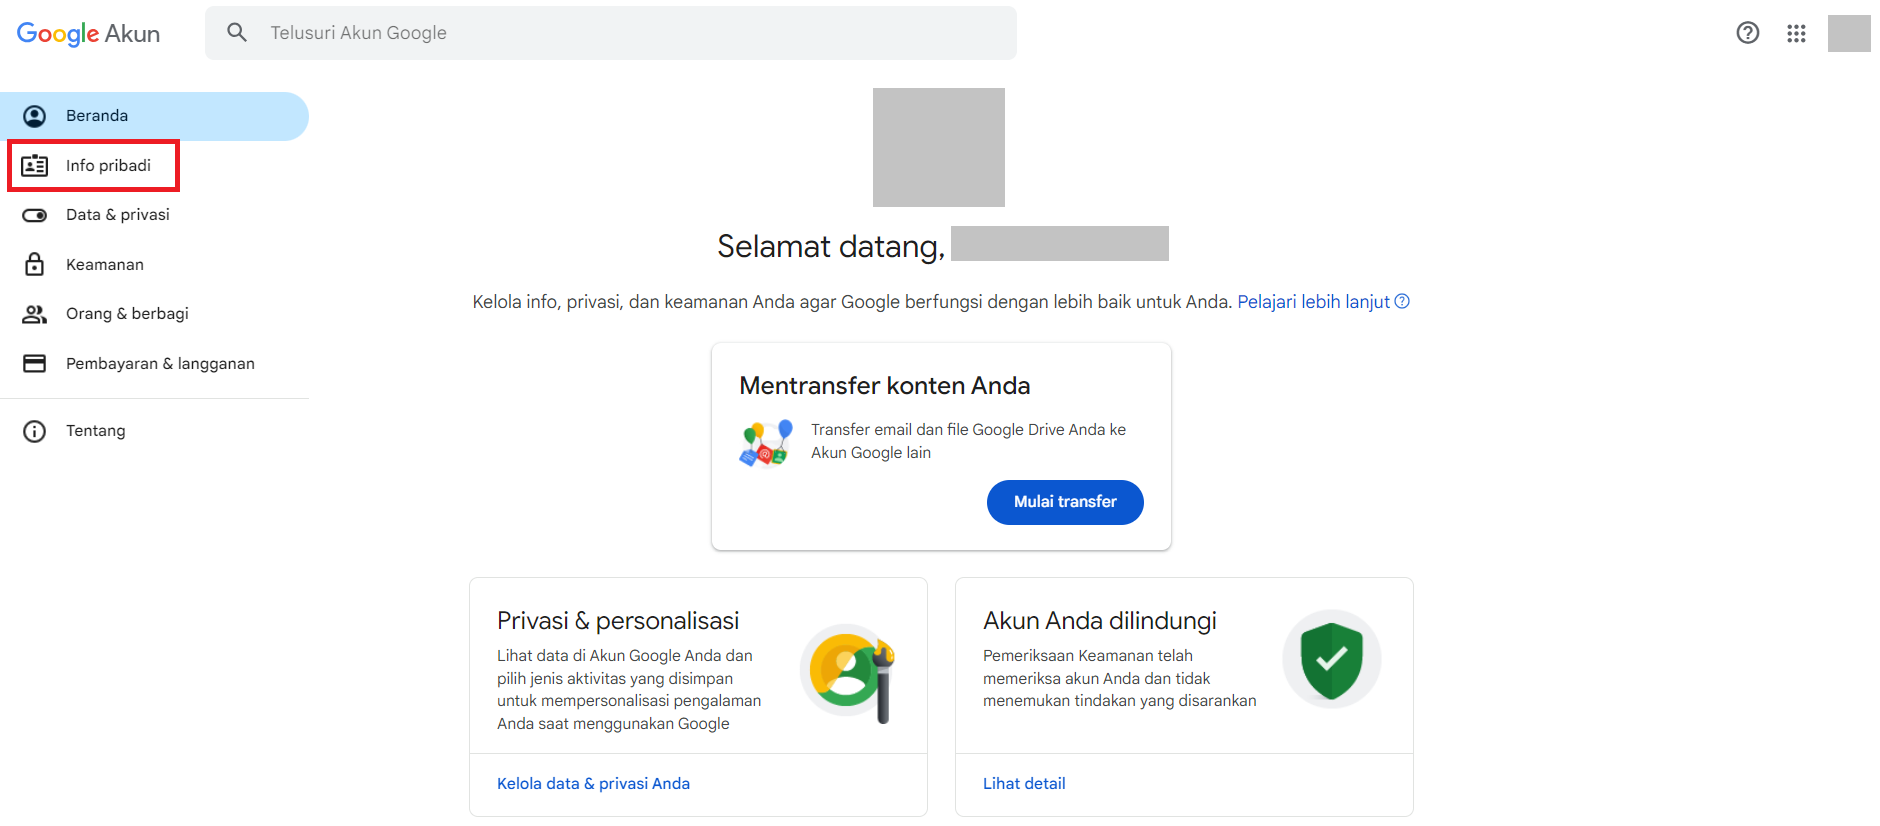Image resolution: width=1880 pixels, height=826 pixels.
Task: Open the Lihat detail link
Action: click(1024, 784)
